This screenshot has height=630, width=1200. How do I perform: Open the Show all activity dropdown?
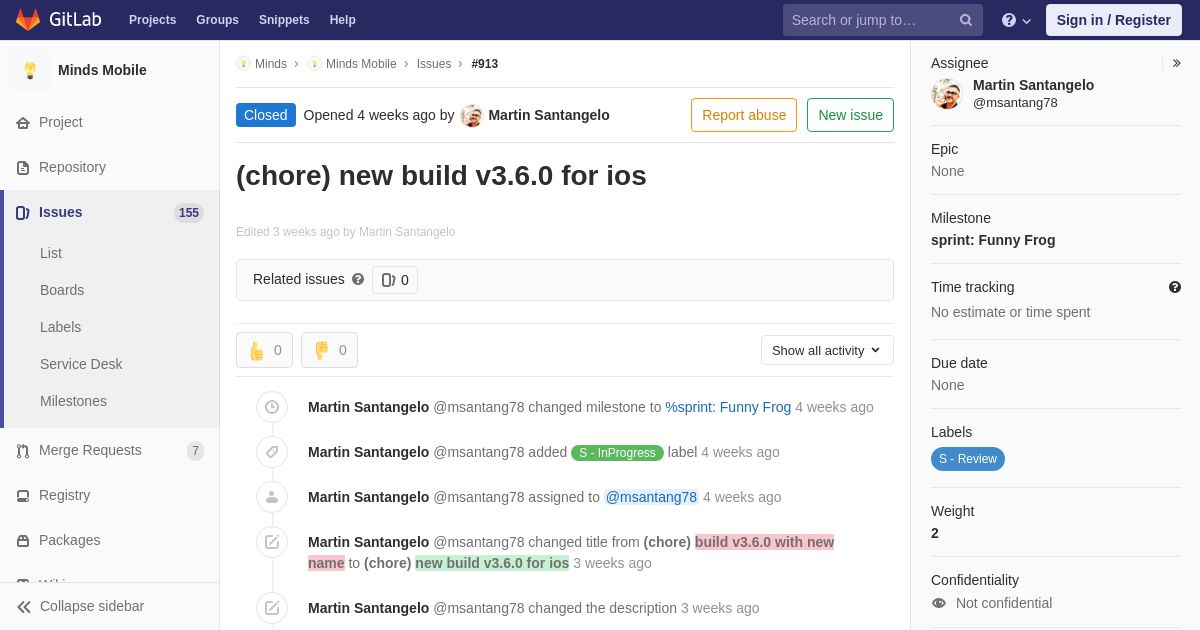pyautogui.click(x=827, y=350)
